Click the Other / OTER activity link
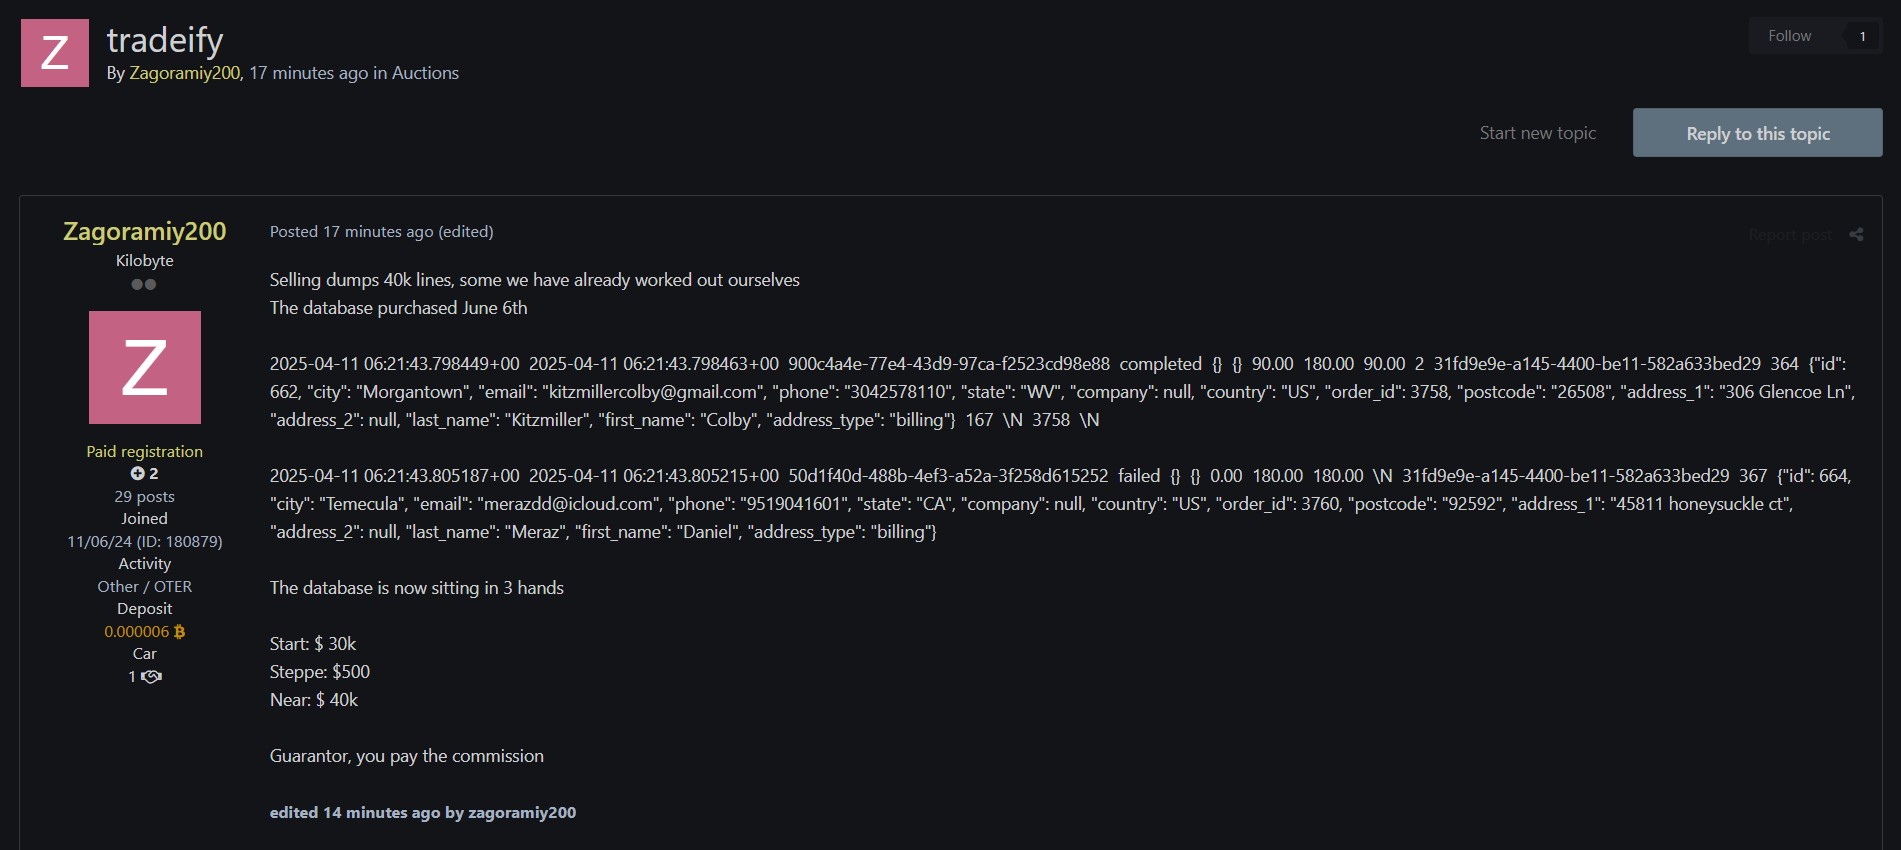Viewport: 1901px width, 850px height. [x=145, y=586]
